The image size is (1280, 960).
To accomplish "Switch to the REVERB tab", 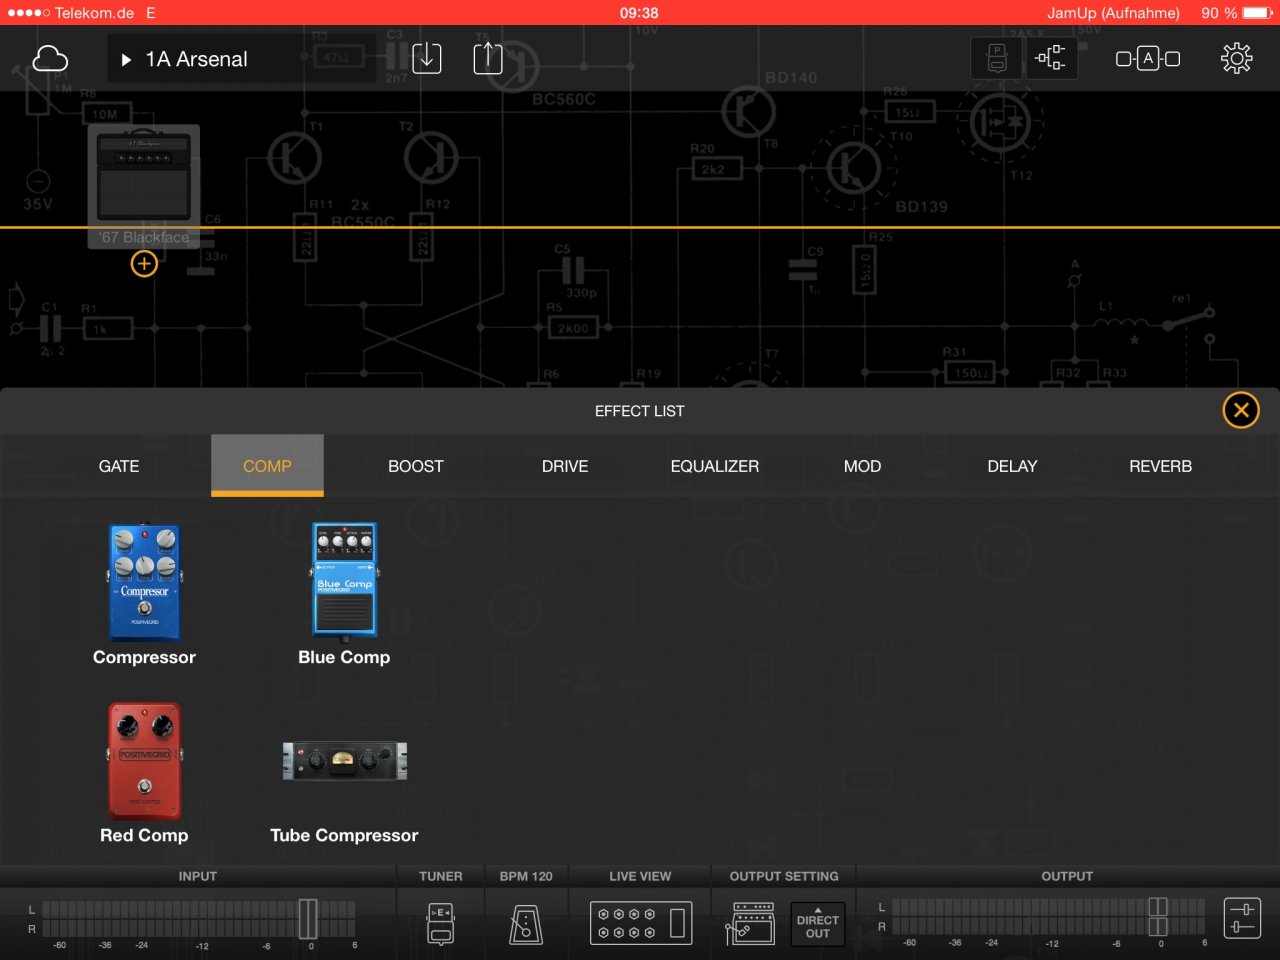I will [1160, 466].
